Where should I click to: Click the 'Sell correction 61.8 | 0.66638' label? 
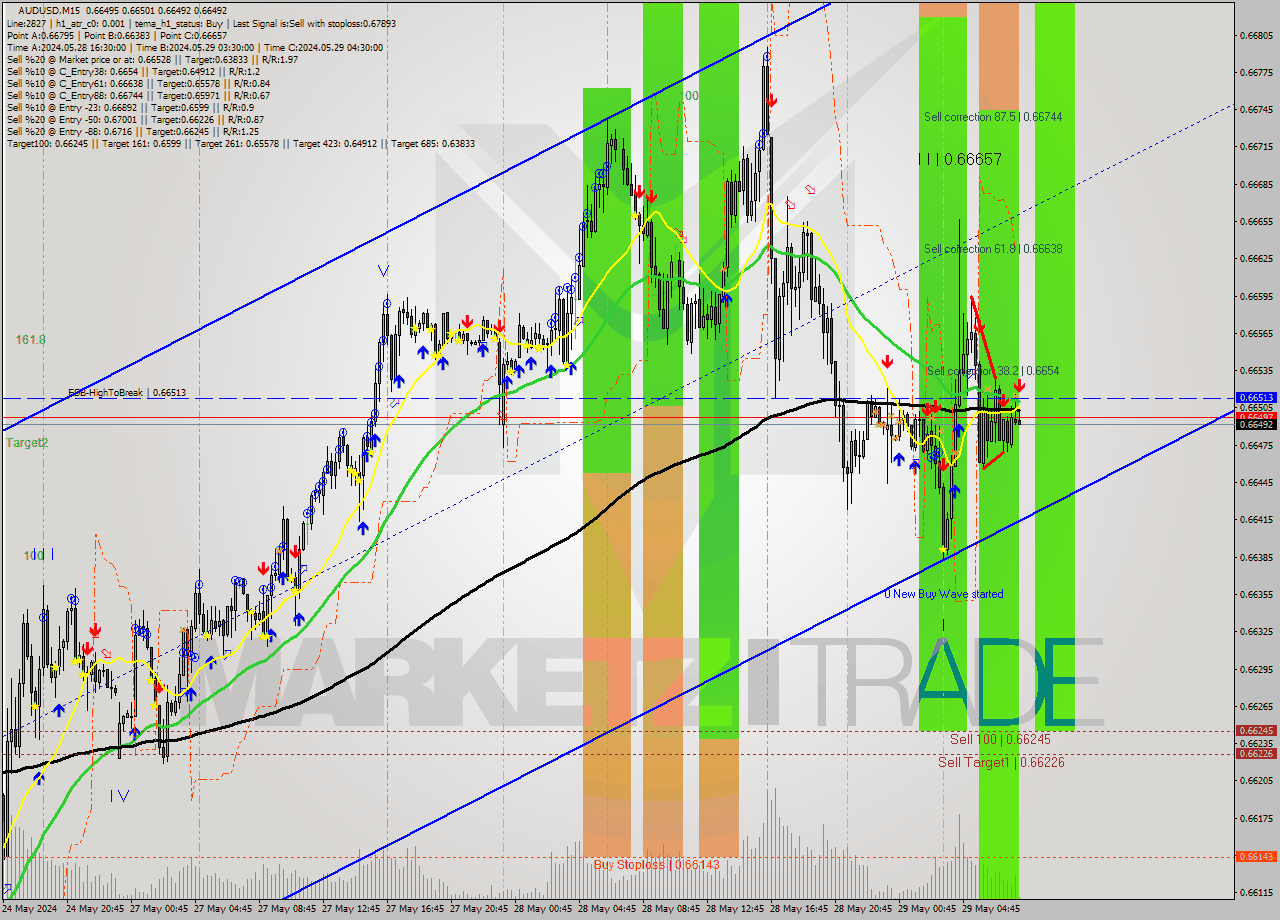993,249
